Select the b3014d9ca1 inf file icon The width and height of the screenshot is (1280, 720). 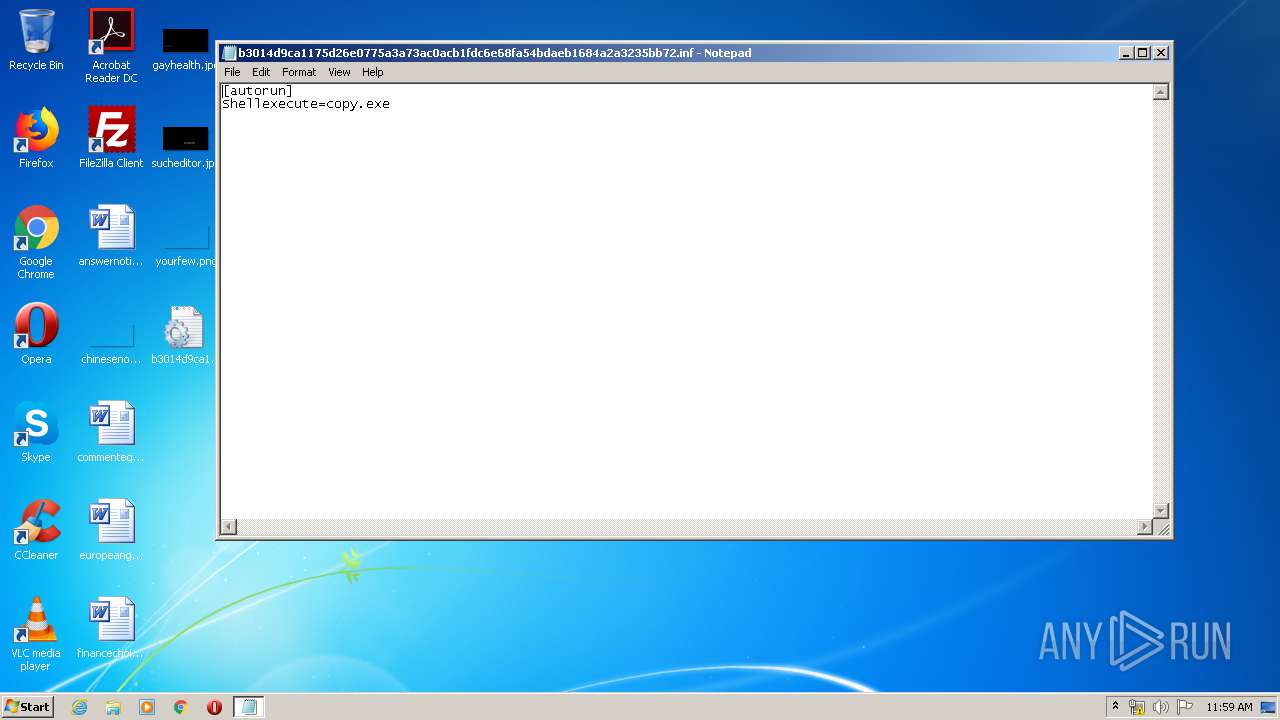pos(183,334)
